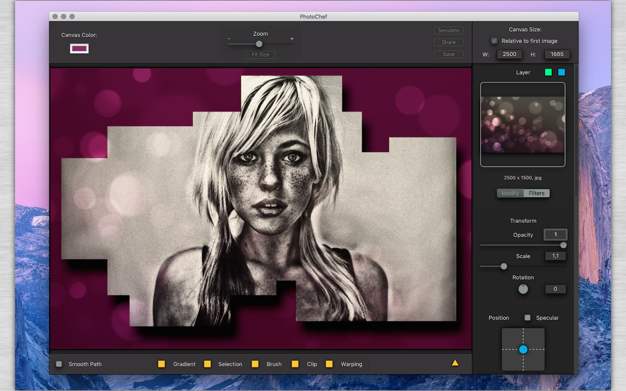Click the Zoom slider handle
626x391 pixels.
(259, 44)
